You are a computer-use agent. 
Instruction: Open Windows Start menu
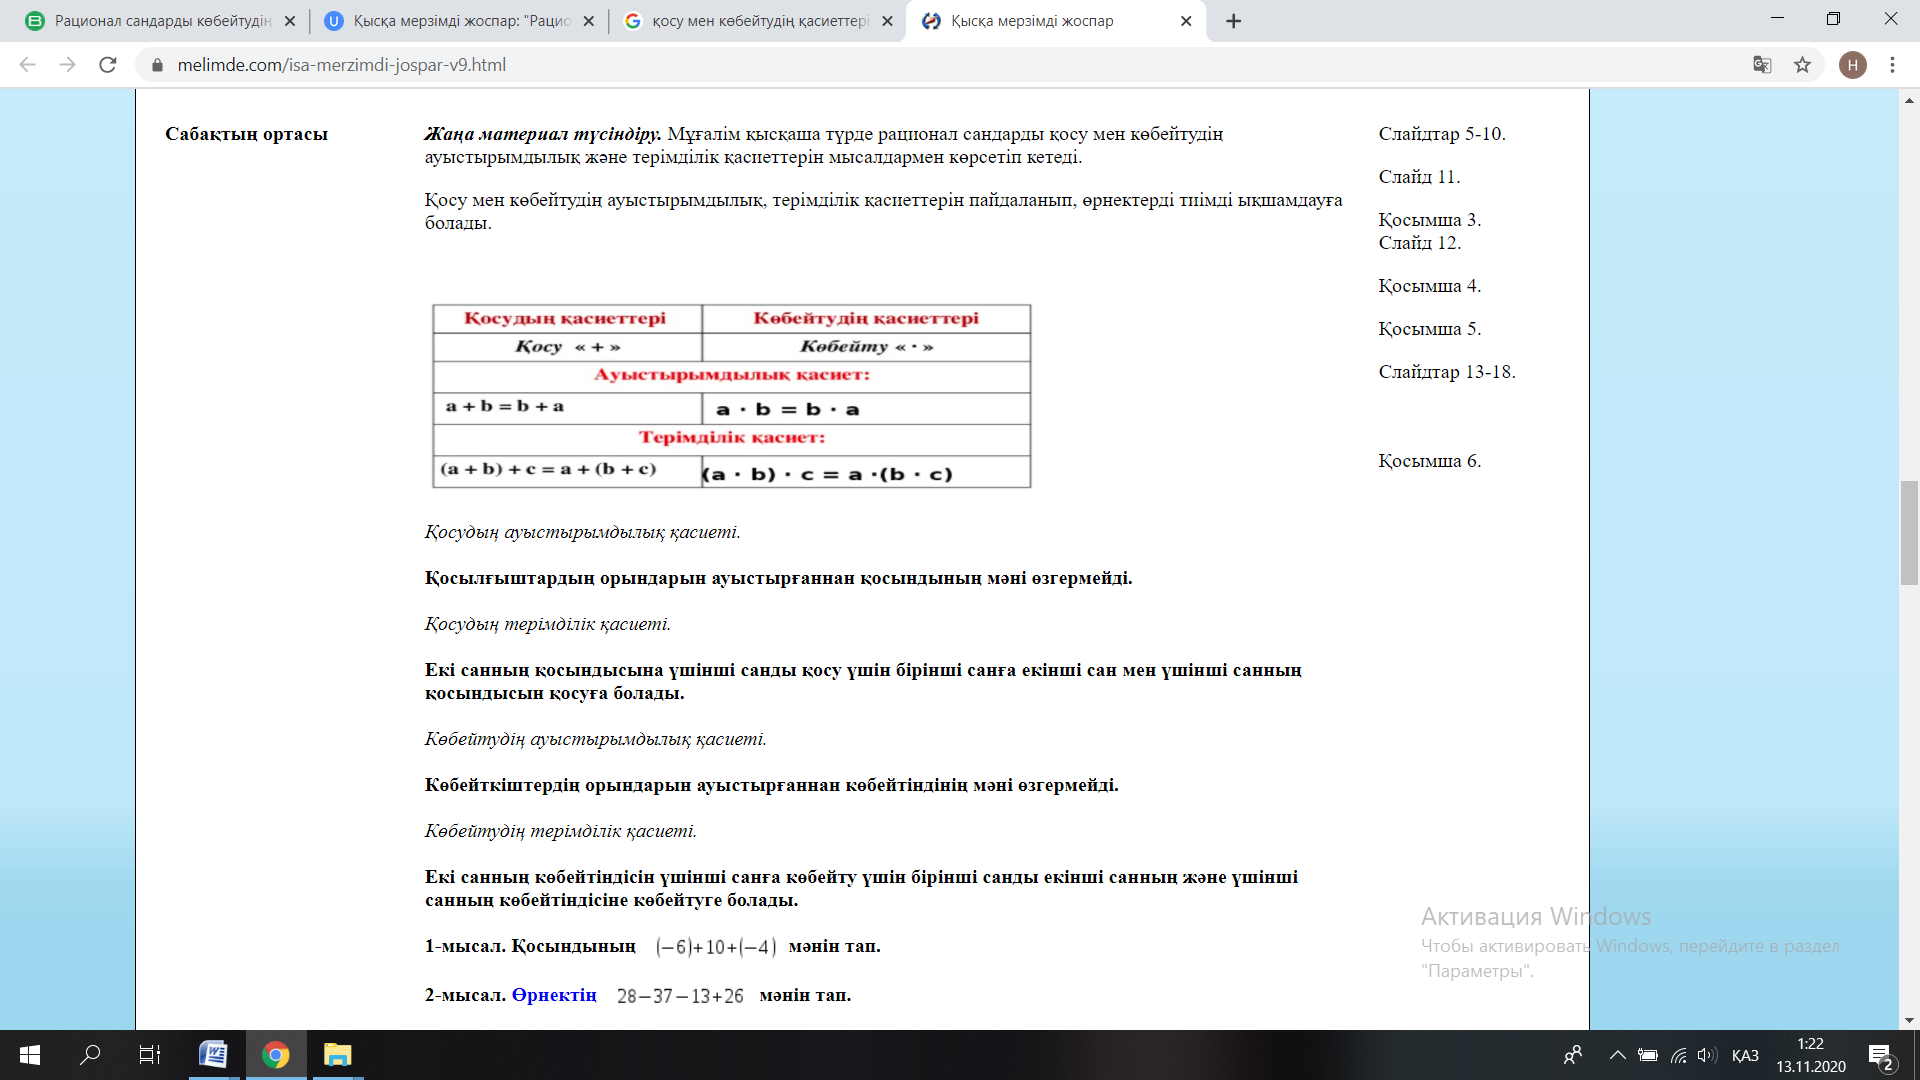coord(30,1055)
